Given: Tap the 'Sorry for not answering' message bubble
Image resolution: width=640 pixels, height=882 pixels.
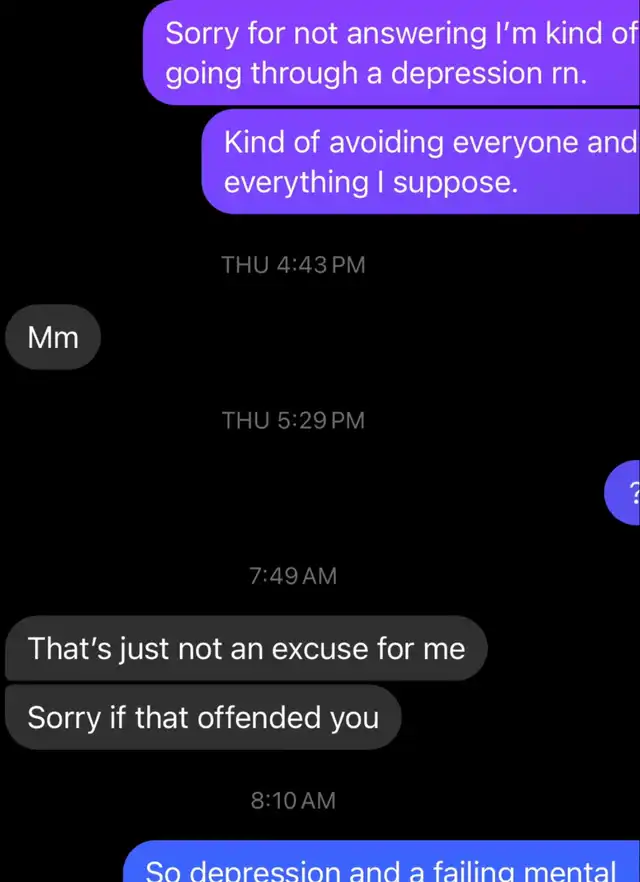Looking at the screenshot, I should pyautogui.click(x=391, y=52).
